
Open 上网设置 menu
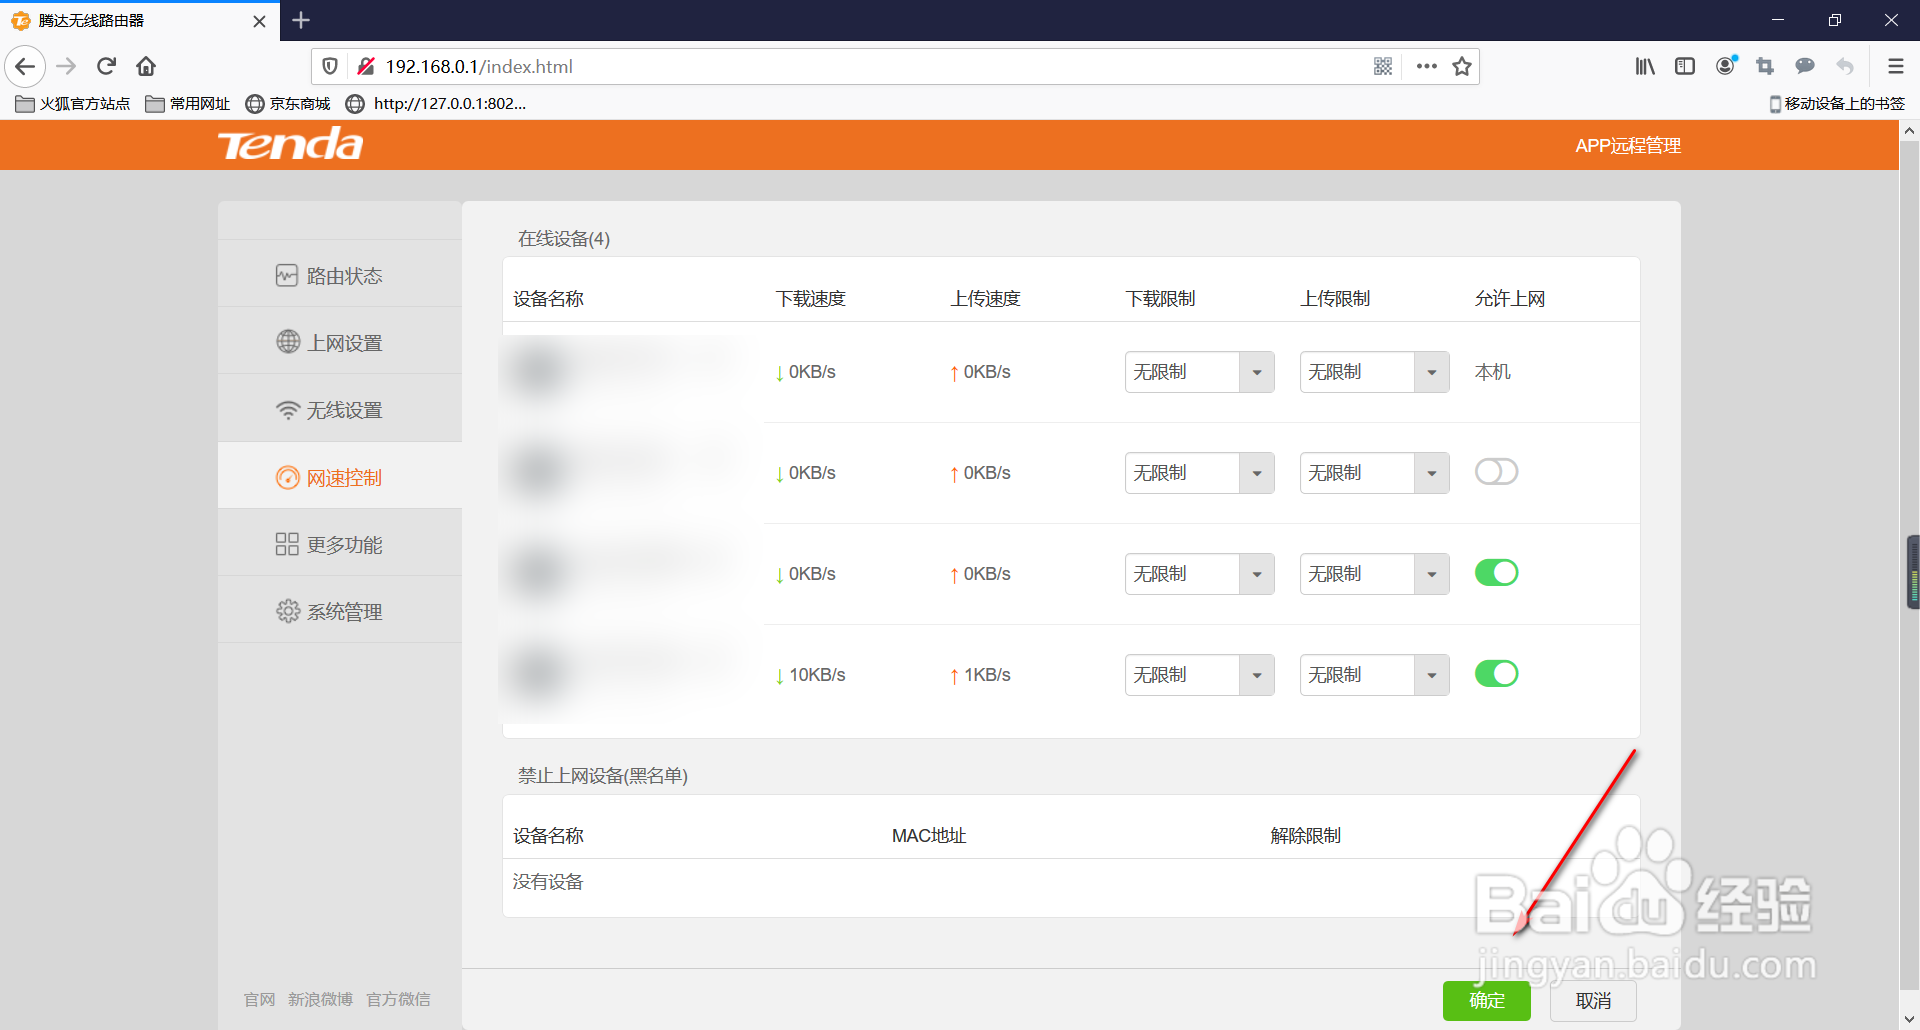tap(340, 342)
